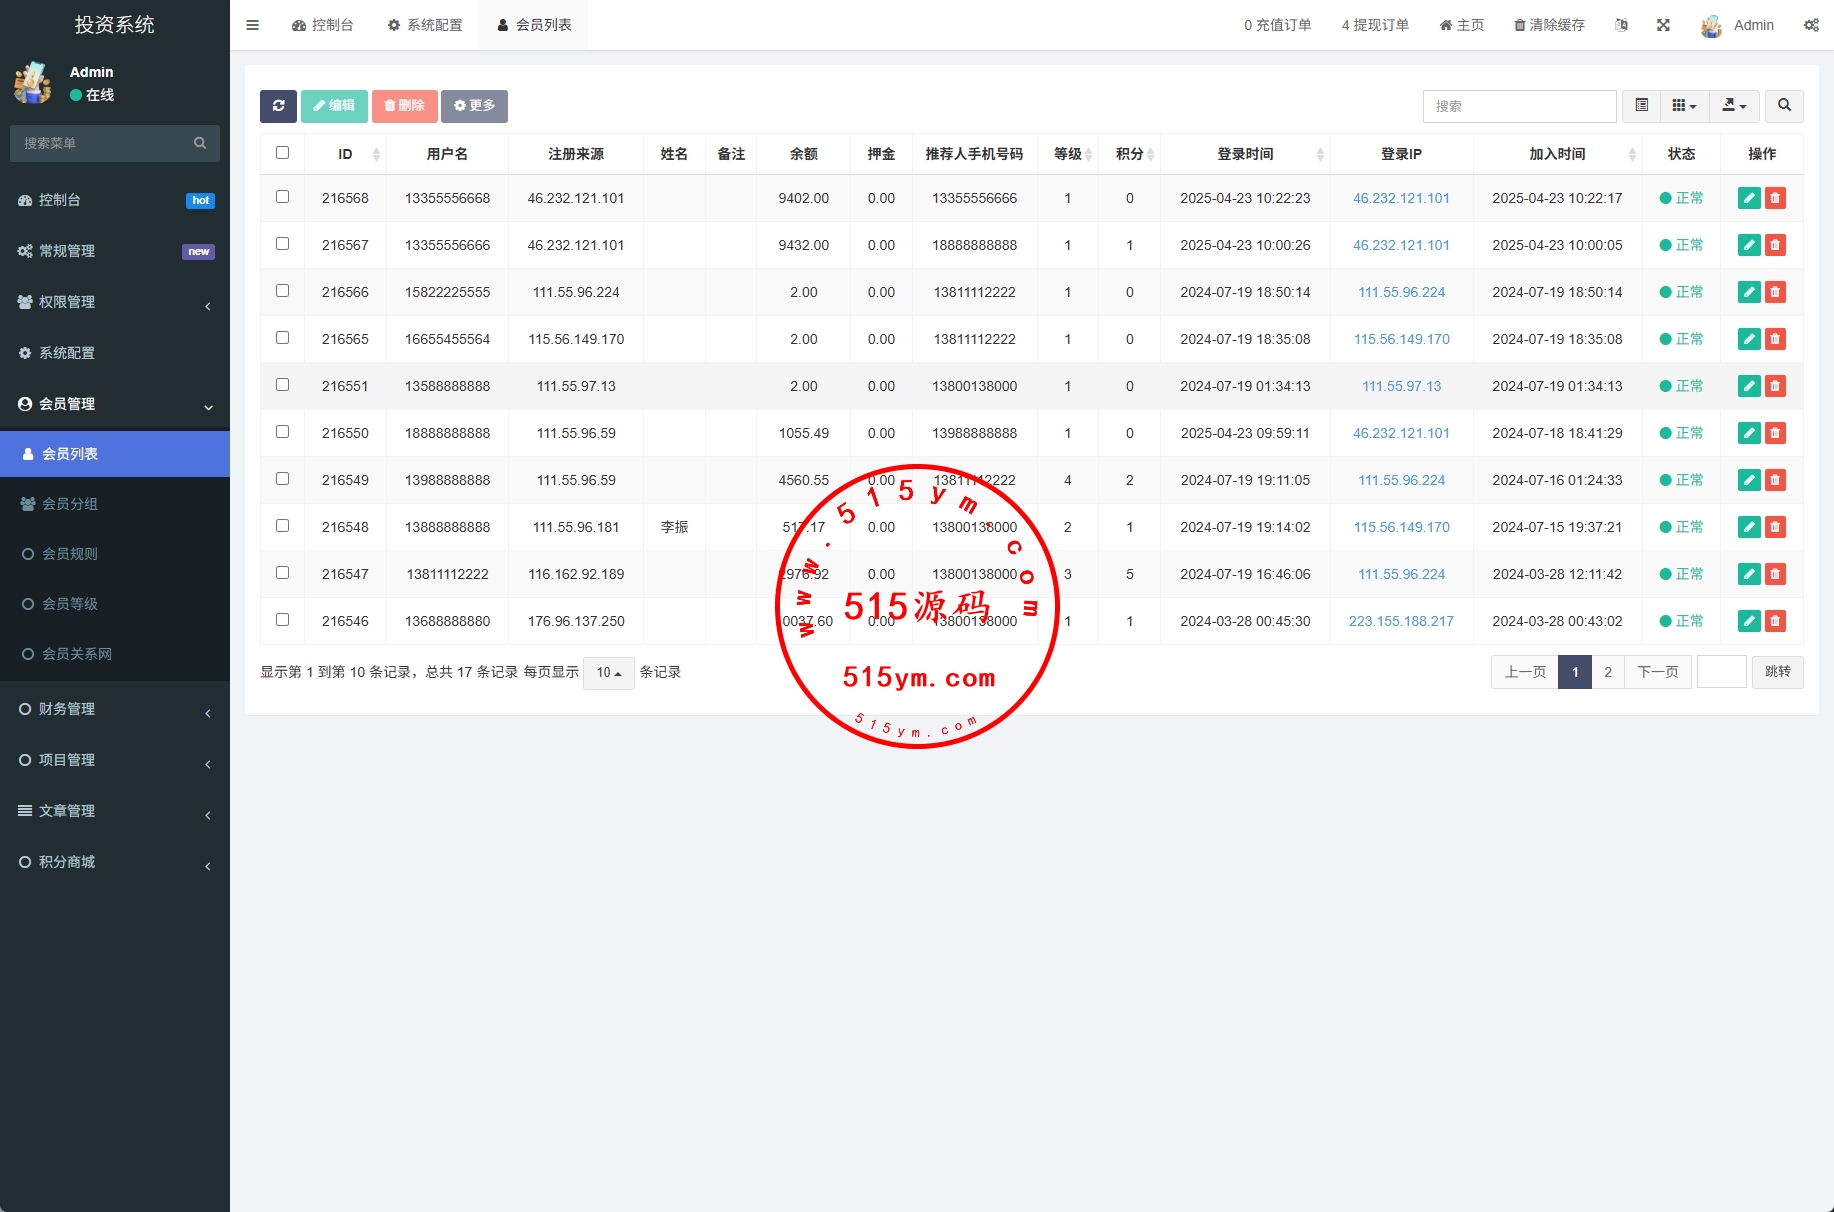The height and width of the screenshot is (1212, 1834).
Task: Sort table by ID column header
Action: (346, 154)
